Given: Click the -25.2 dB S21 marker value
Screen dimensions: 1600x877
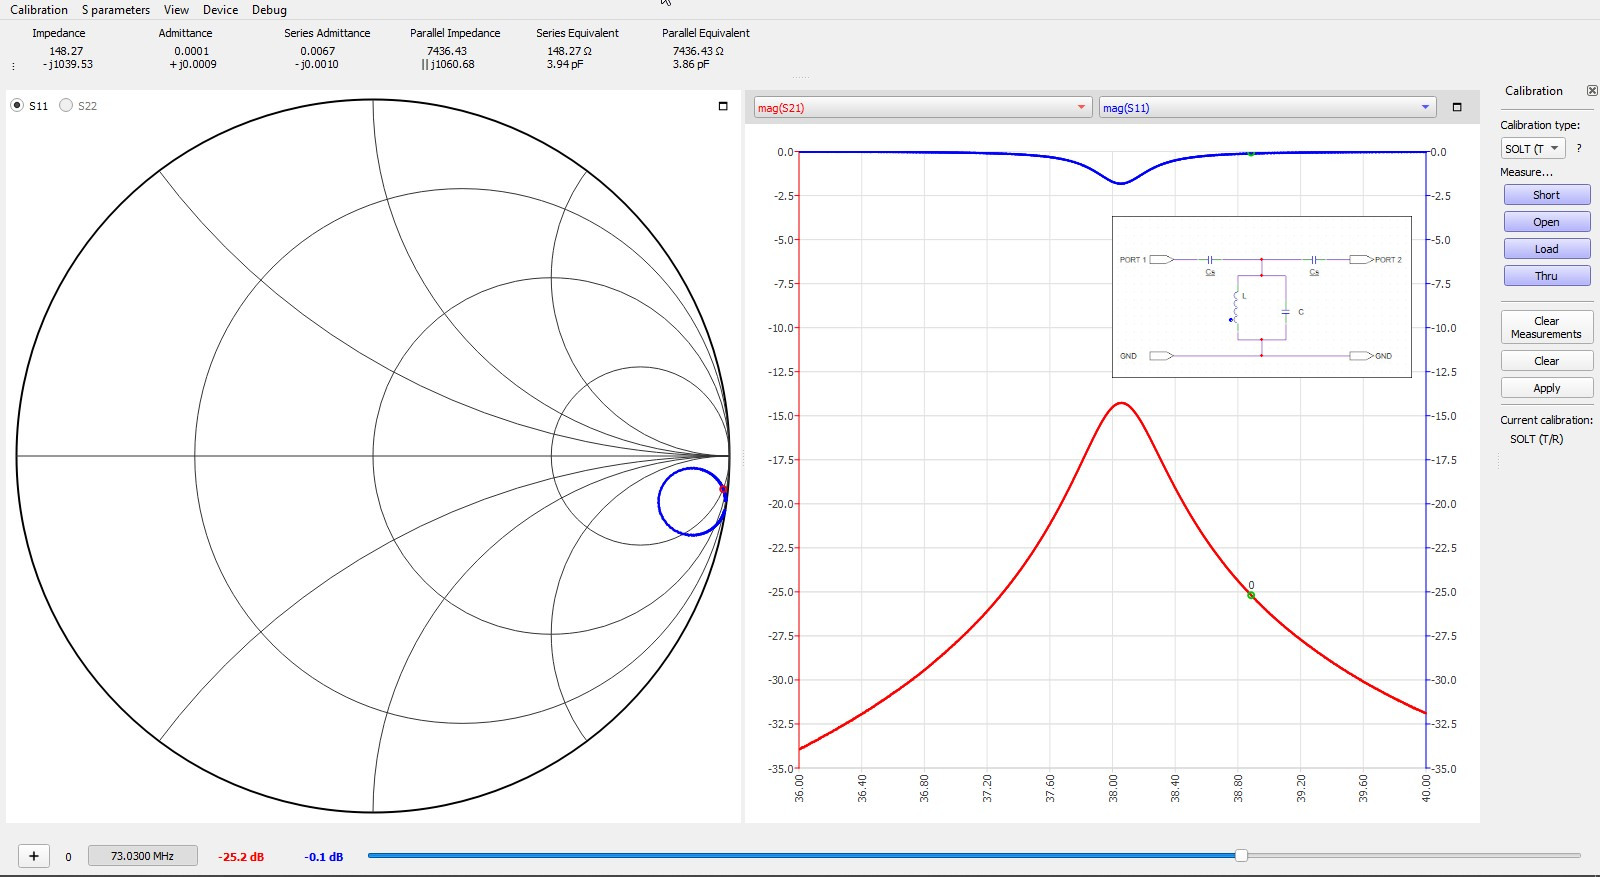Looking at the screenshot, I should [x=241, y=857].
